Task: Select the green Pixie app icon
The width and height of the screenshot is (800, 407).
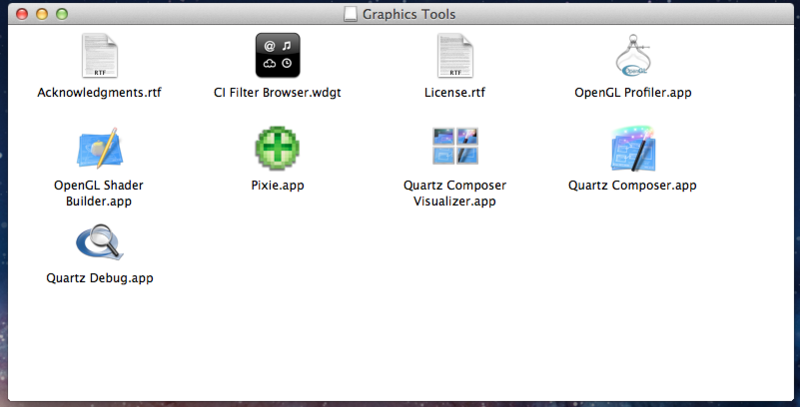Action: click(278, 148)
